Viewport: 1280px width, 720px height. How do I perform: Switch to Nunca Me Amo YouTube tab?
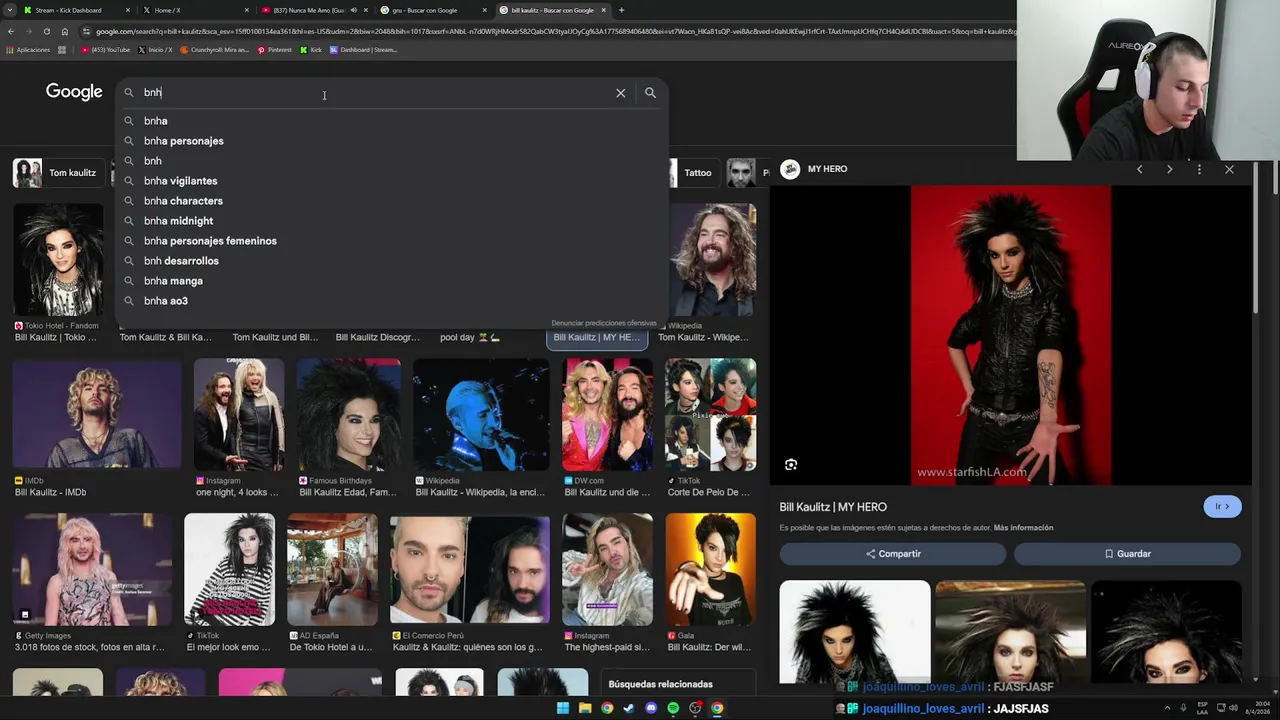point(314,10)
